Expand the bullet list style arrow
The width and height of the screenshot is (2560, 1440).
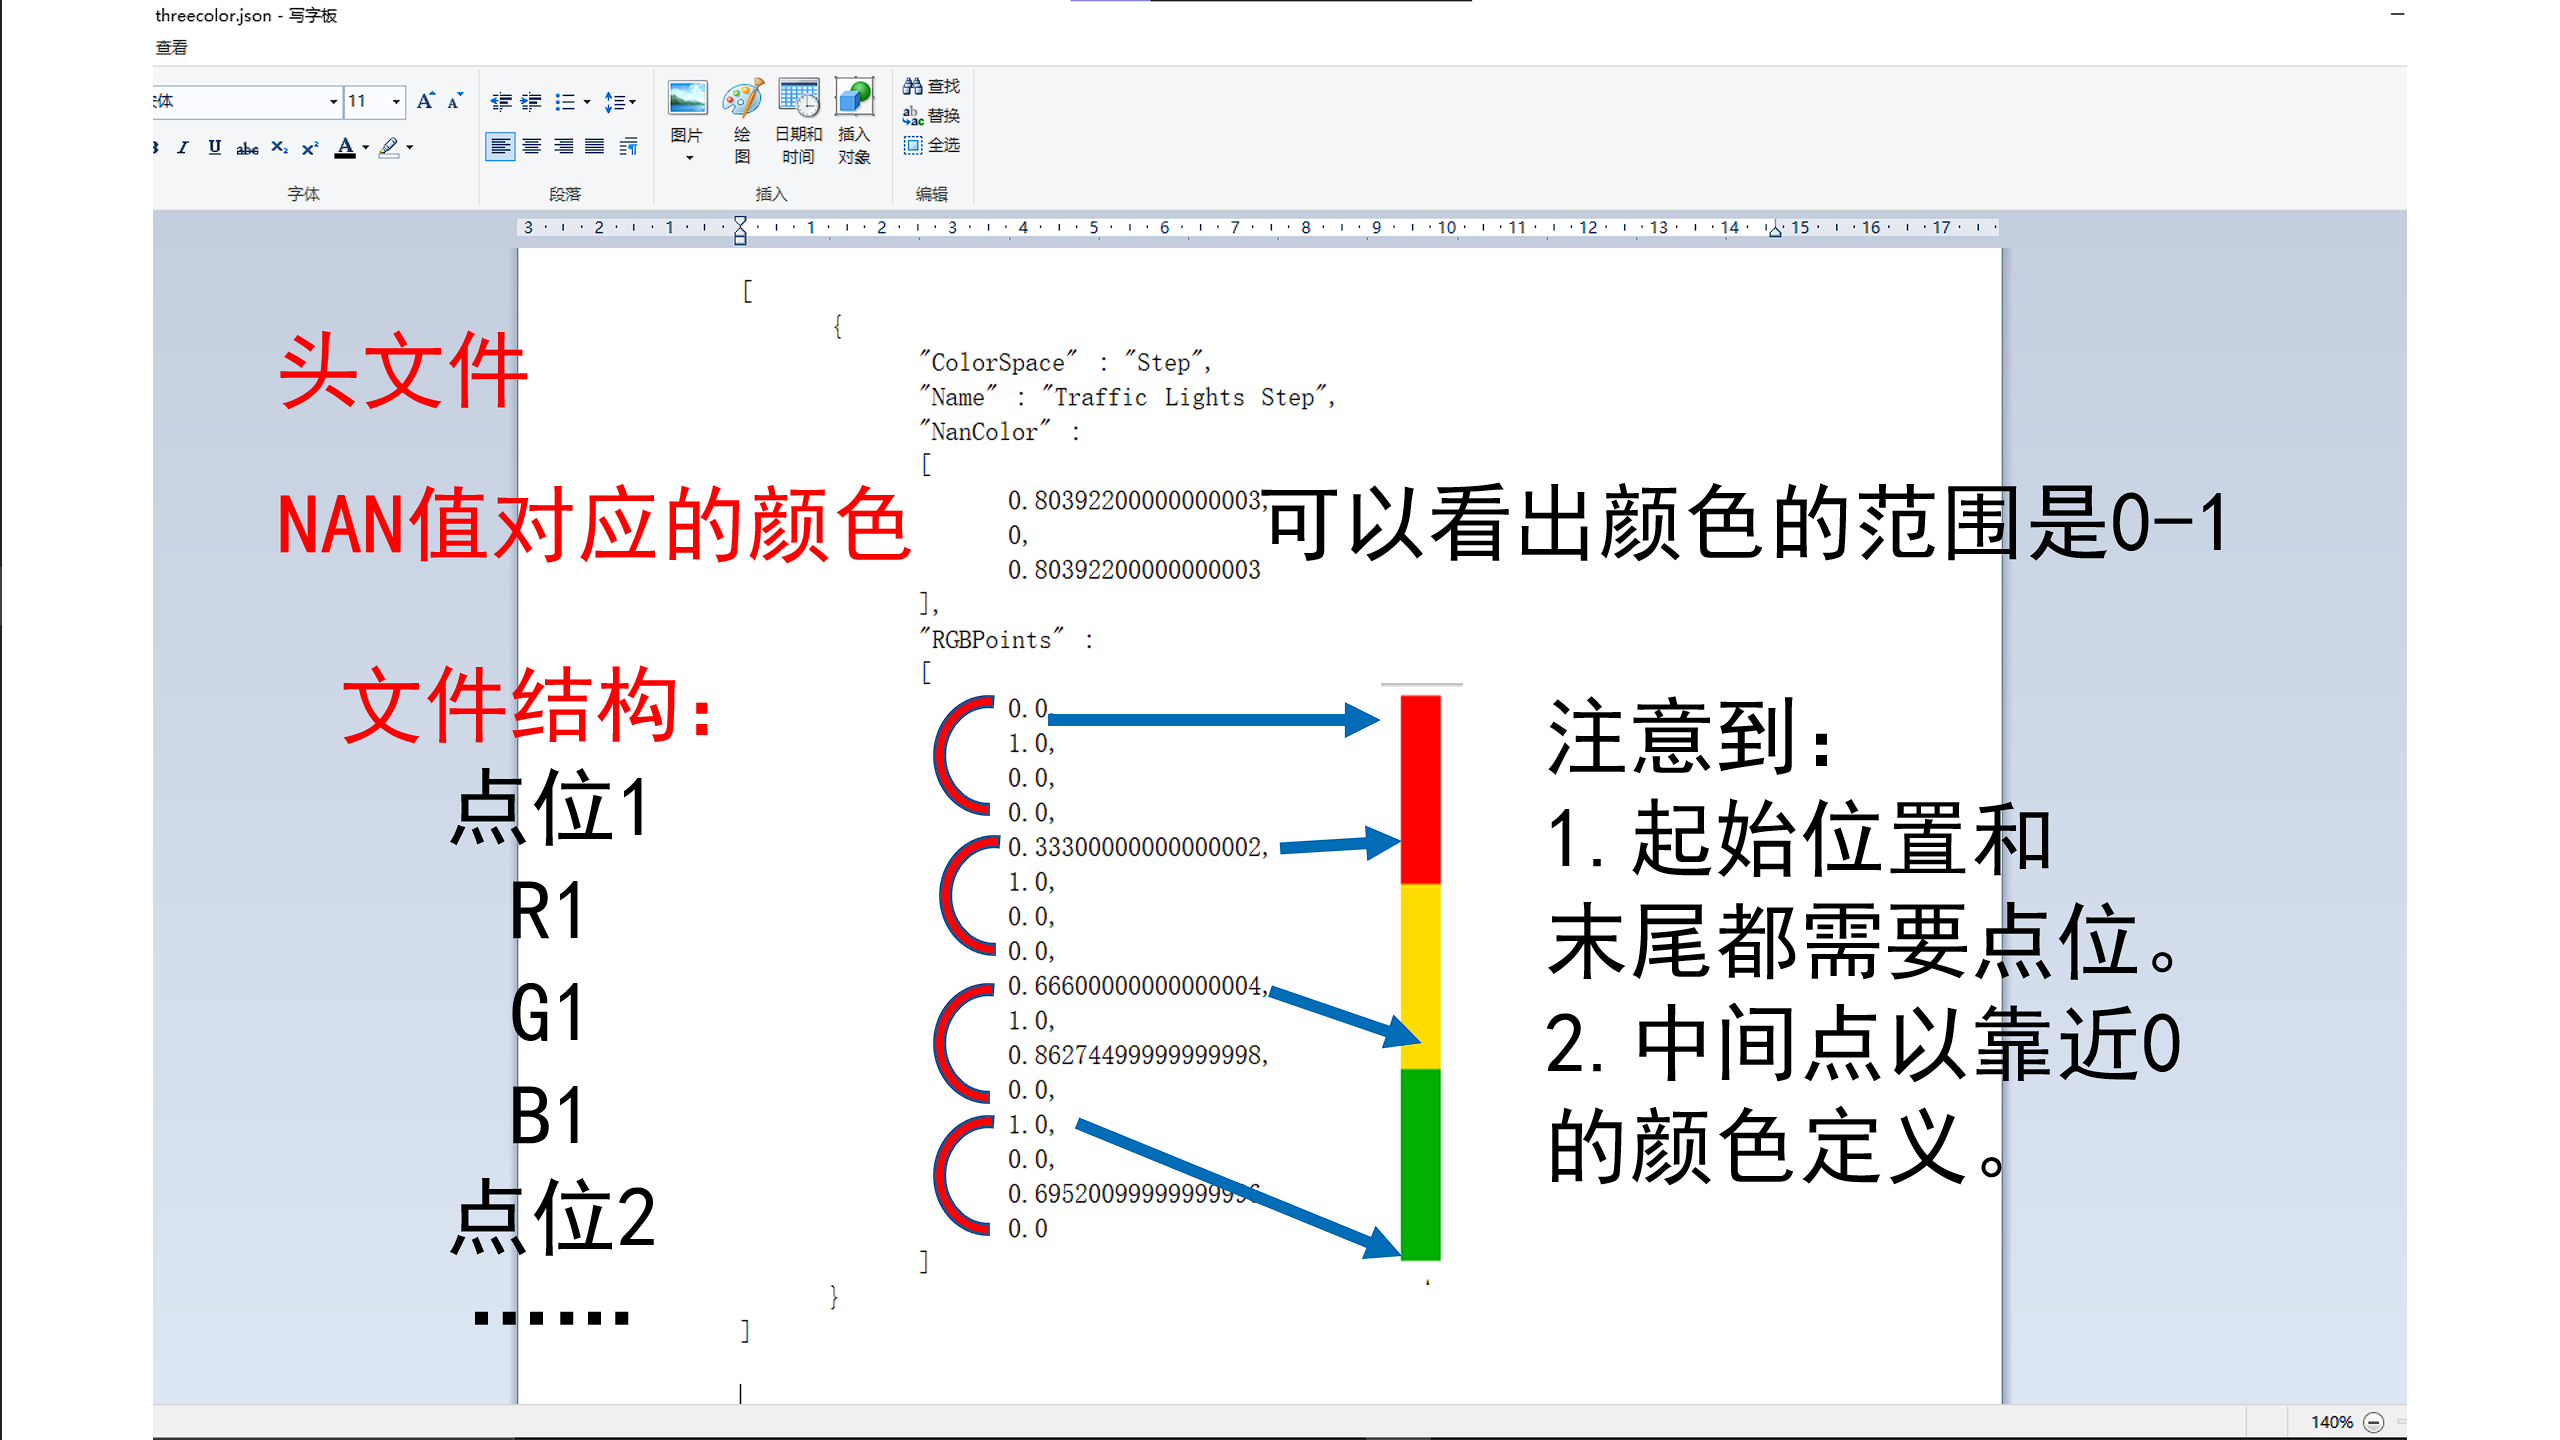point(587,102)
